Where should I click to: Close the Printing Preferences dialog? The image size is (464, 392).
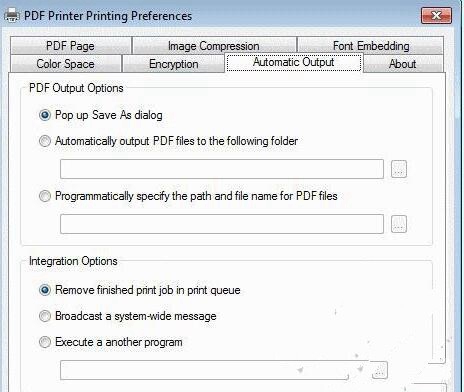click(436, 15)
